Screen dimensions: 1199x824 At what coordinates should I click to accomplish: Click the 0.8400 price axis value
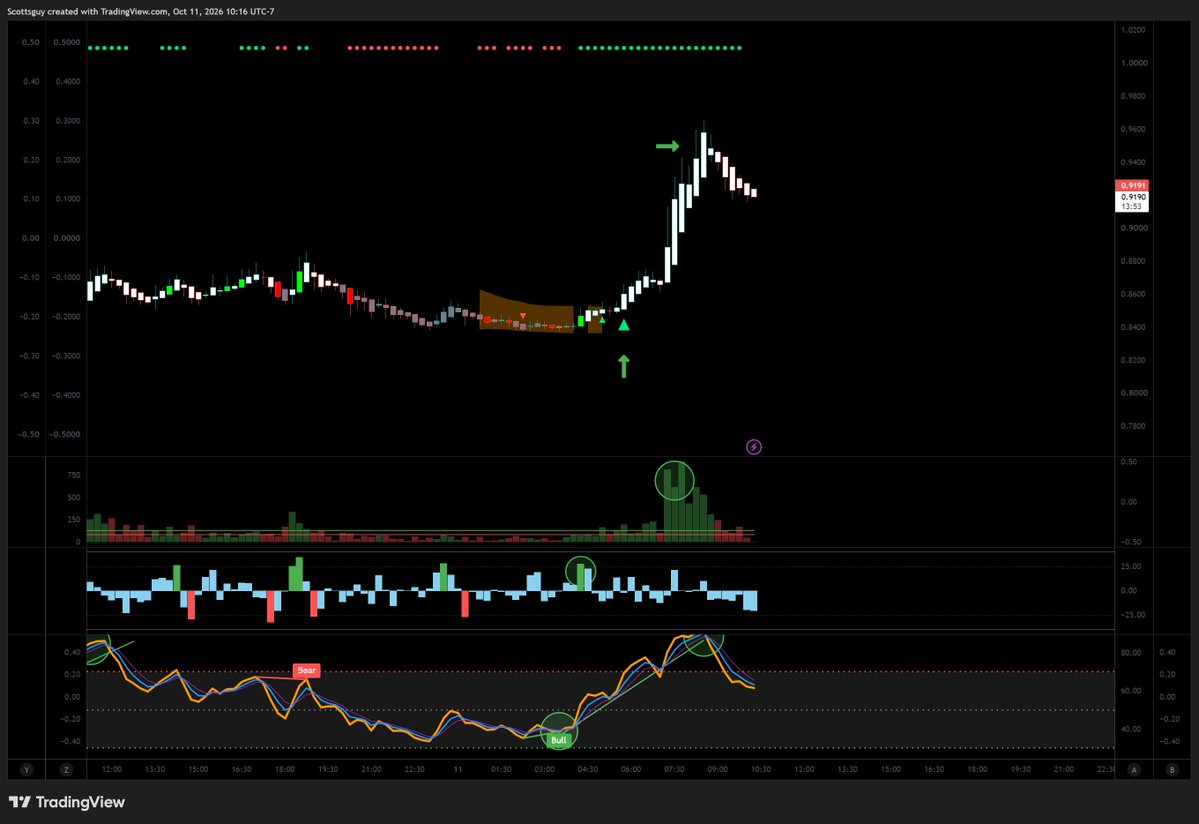[x=1133, y=327]
